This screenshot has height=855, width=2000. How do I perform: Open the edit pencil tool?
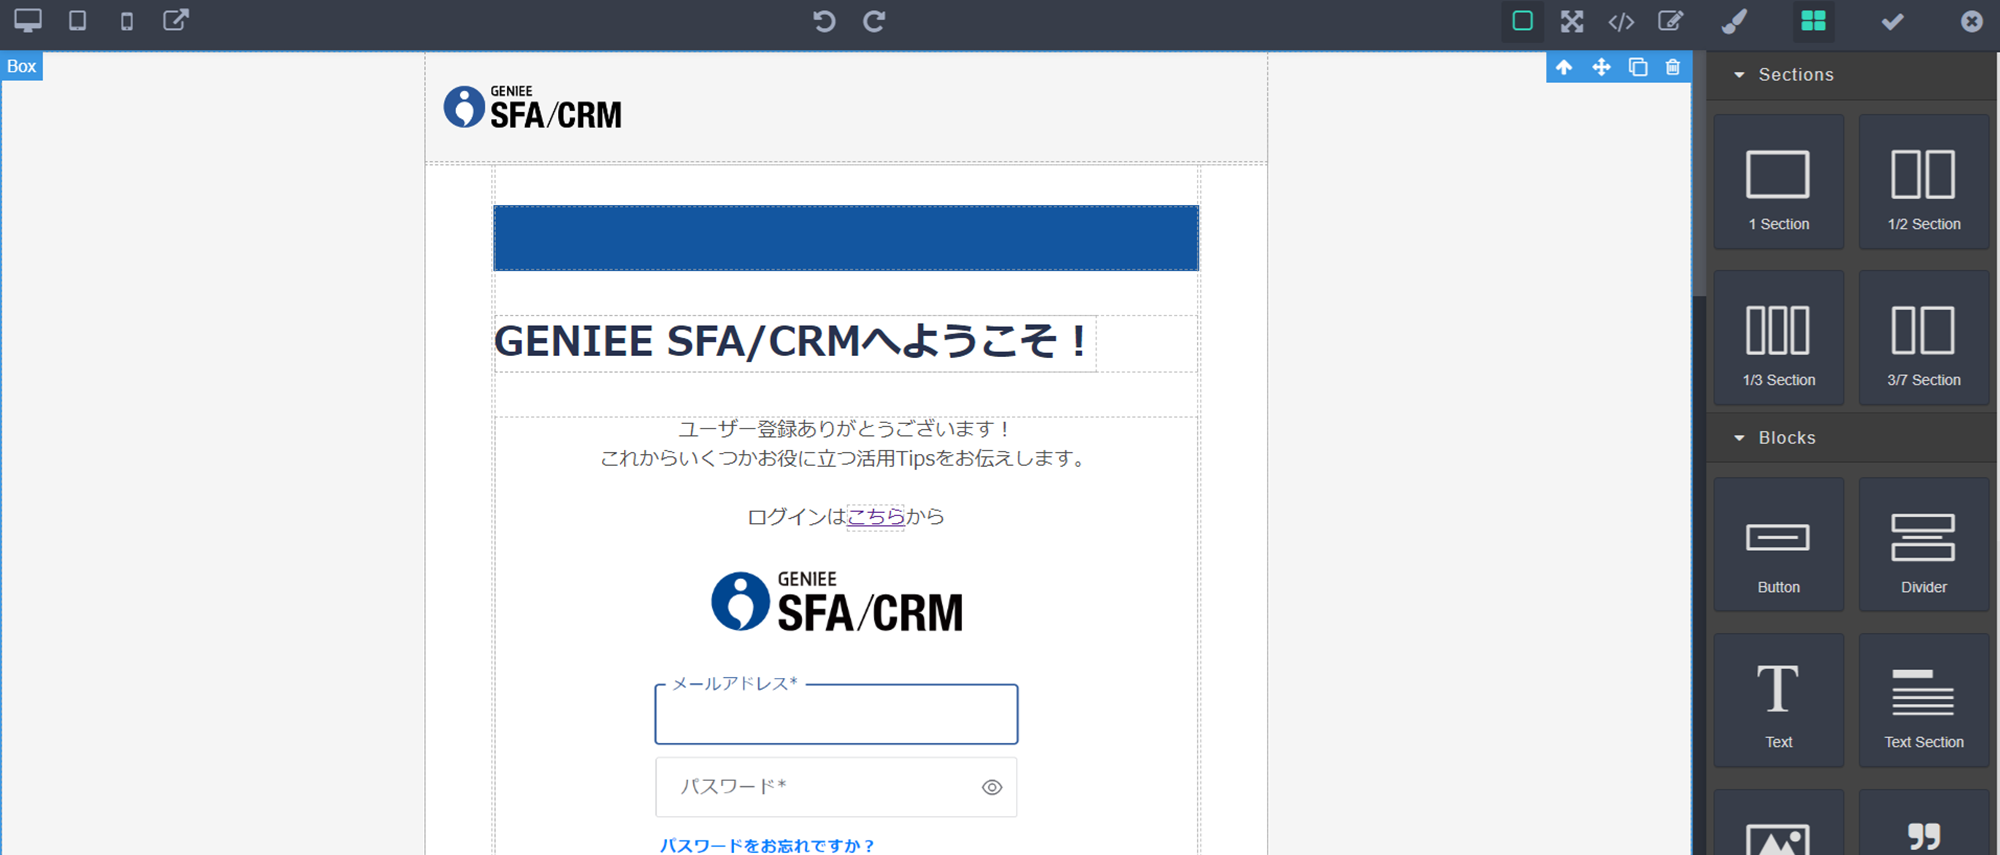pyautogui.click(x=1671, y=21)
